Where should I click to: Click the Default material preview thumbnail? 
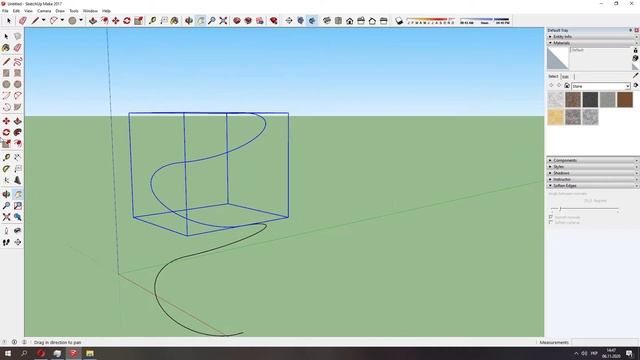tap(558, 58)
